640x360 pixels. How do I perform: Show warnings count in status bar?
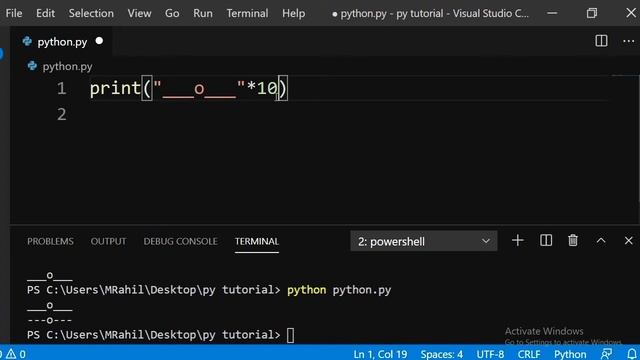pos(15,354)
